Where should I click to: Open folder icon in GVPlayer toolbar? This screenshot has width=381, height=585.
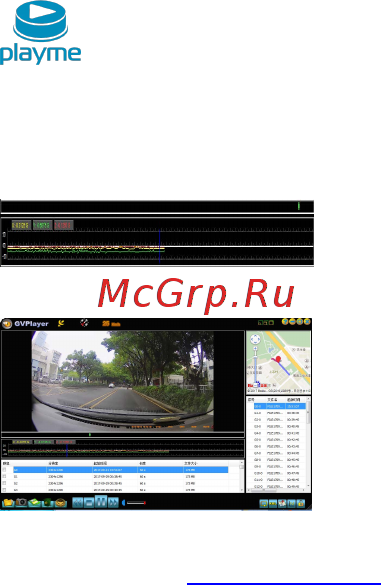pyautogui.click(x=8, y=503)
